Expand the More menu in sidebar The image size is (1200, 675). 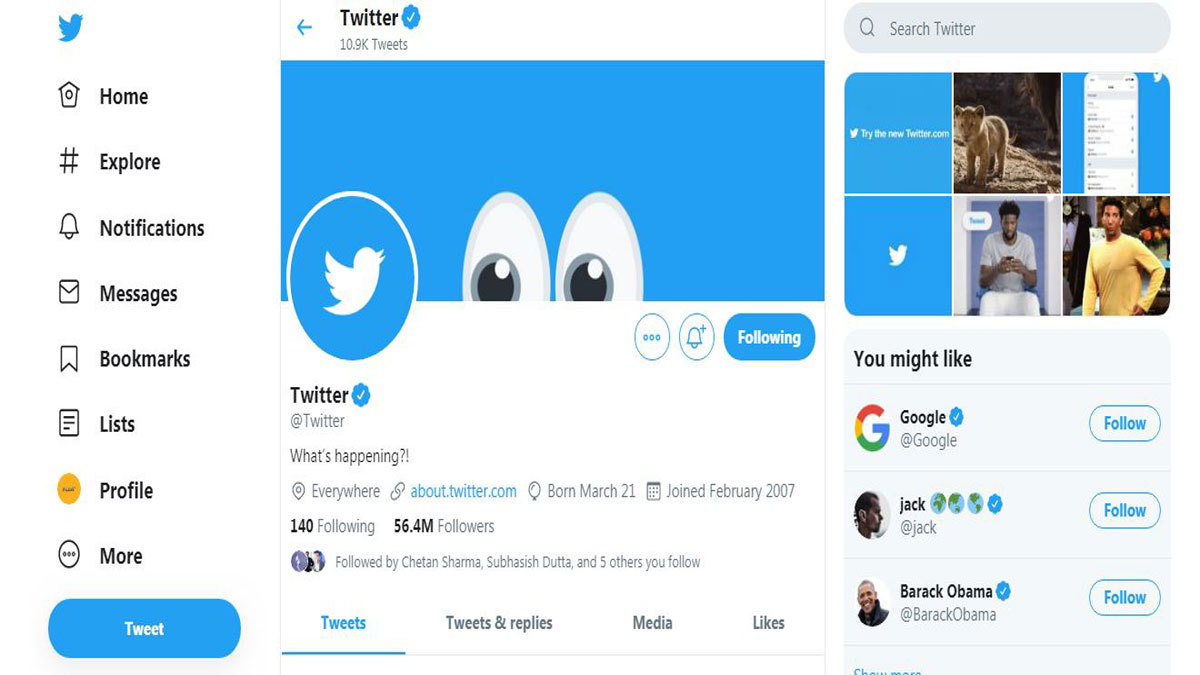tap(100, 556)
